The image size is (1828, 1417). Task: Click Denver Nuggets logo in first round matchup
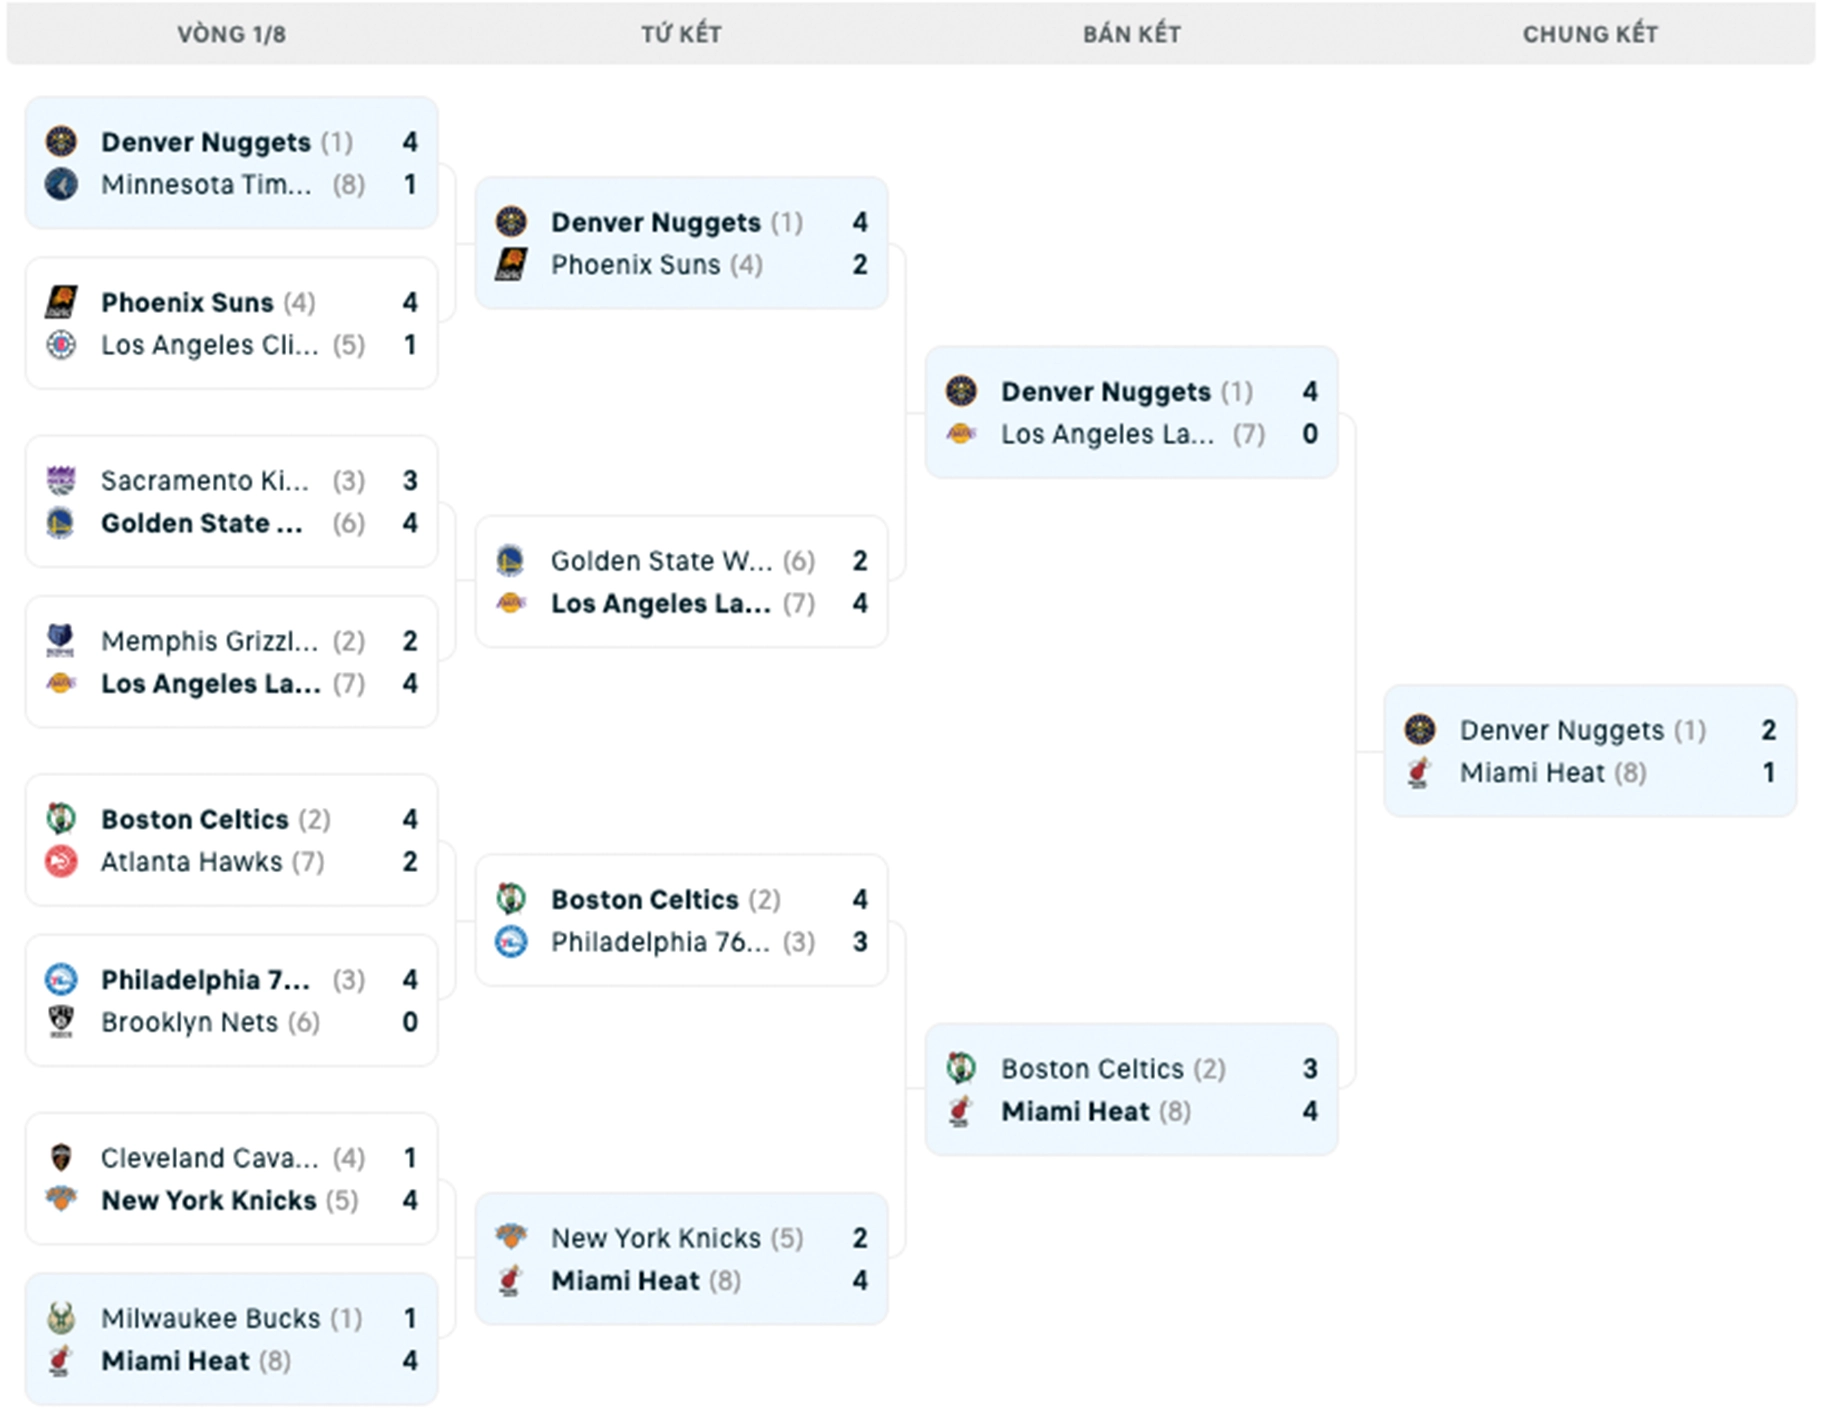tap(61, 142)
